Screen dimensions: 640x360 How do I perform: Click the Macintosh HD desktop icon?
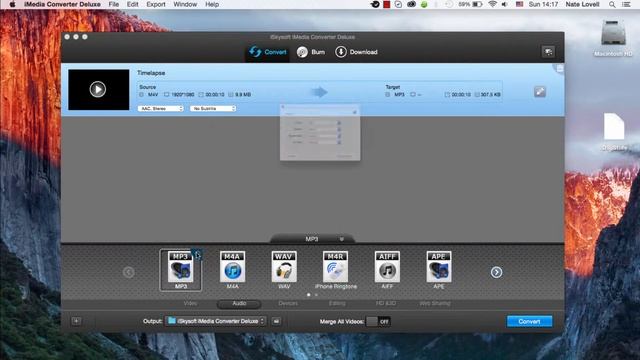coord(613,38)
